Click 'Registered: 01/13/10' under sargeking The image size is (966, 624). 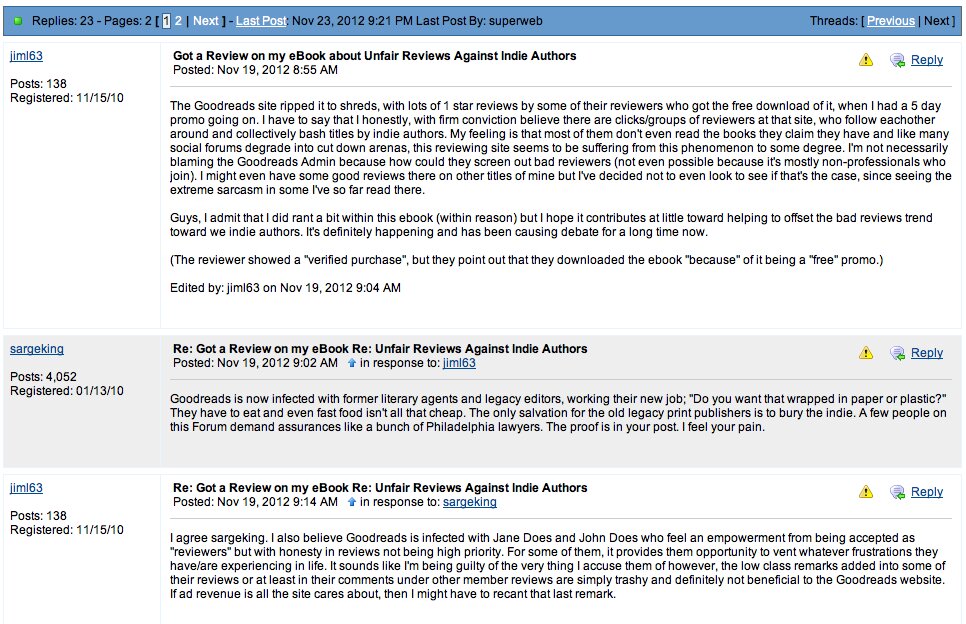coord(67,391)
